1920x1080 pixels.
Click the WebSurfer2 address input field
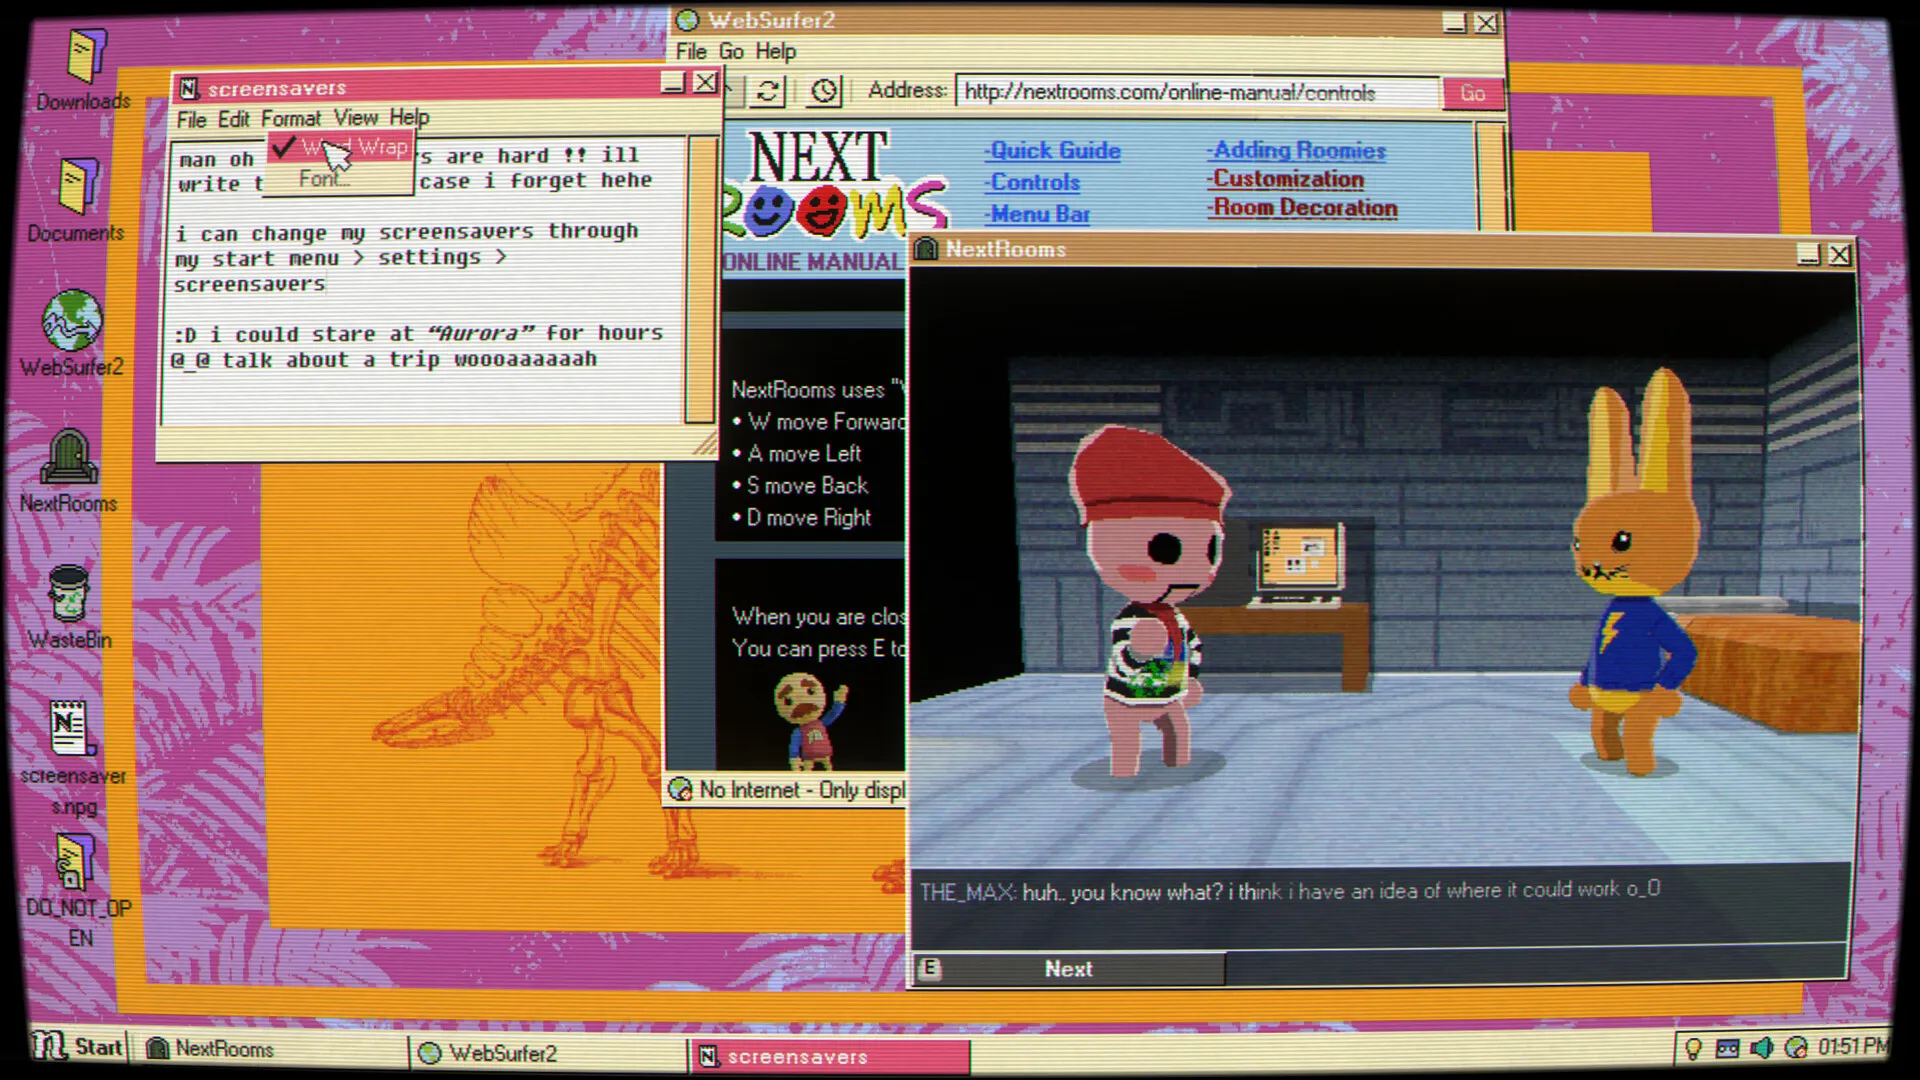coord(1196,93)
